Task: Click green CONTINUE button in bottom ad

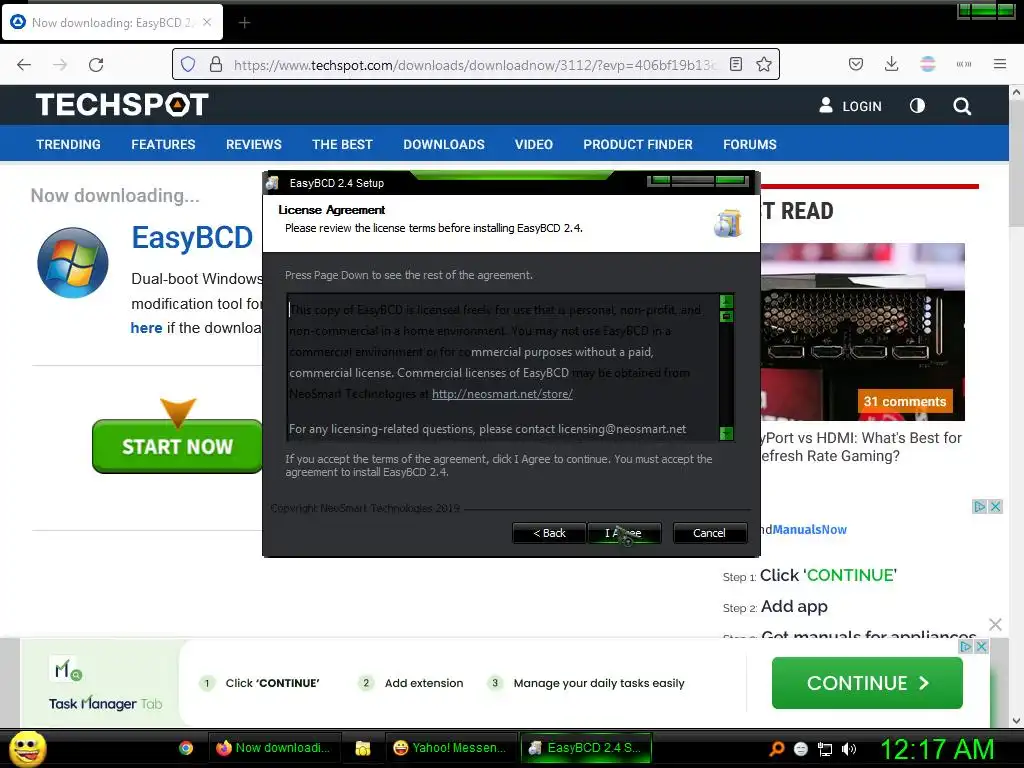Action: [x=867, y=683]
